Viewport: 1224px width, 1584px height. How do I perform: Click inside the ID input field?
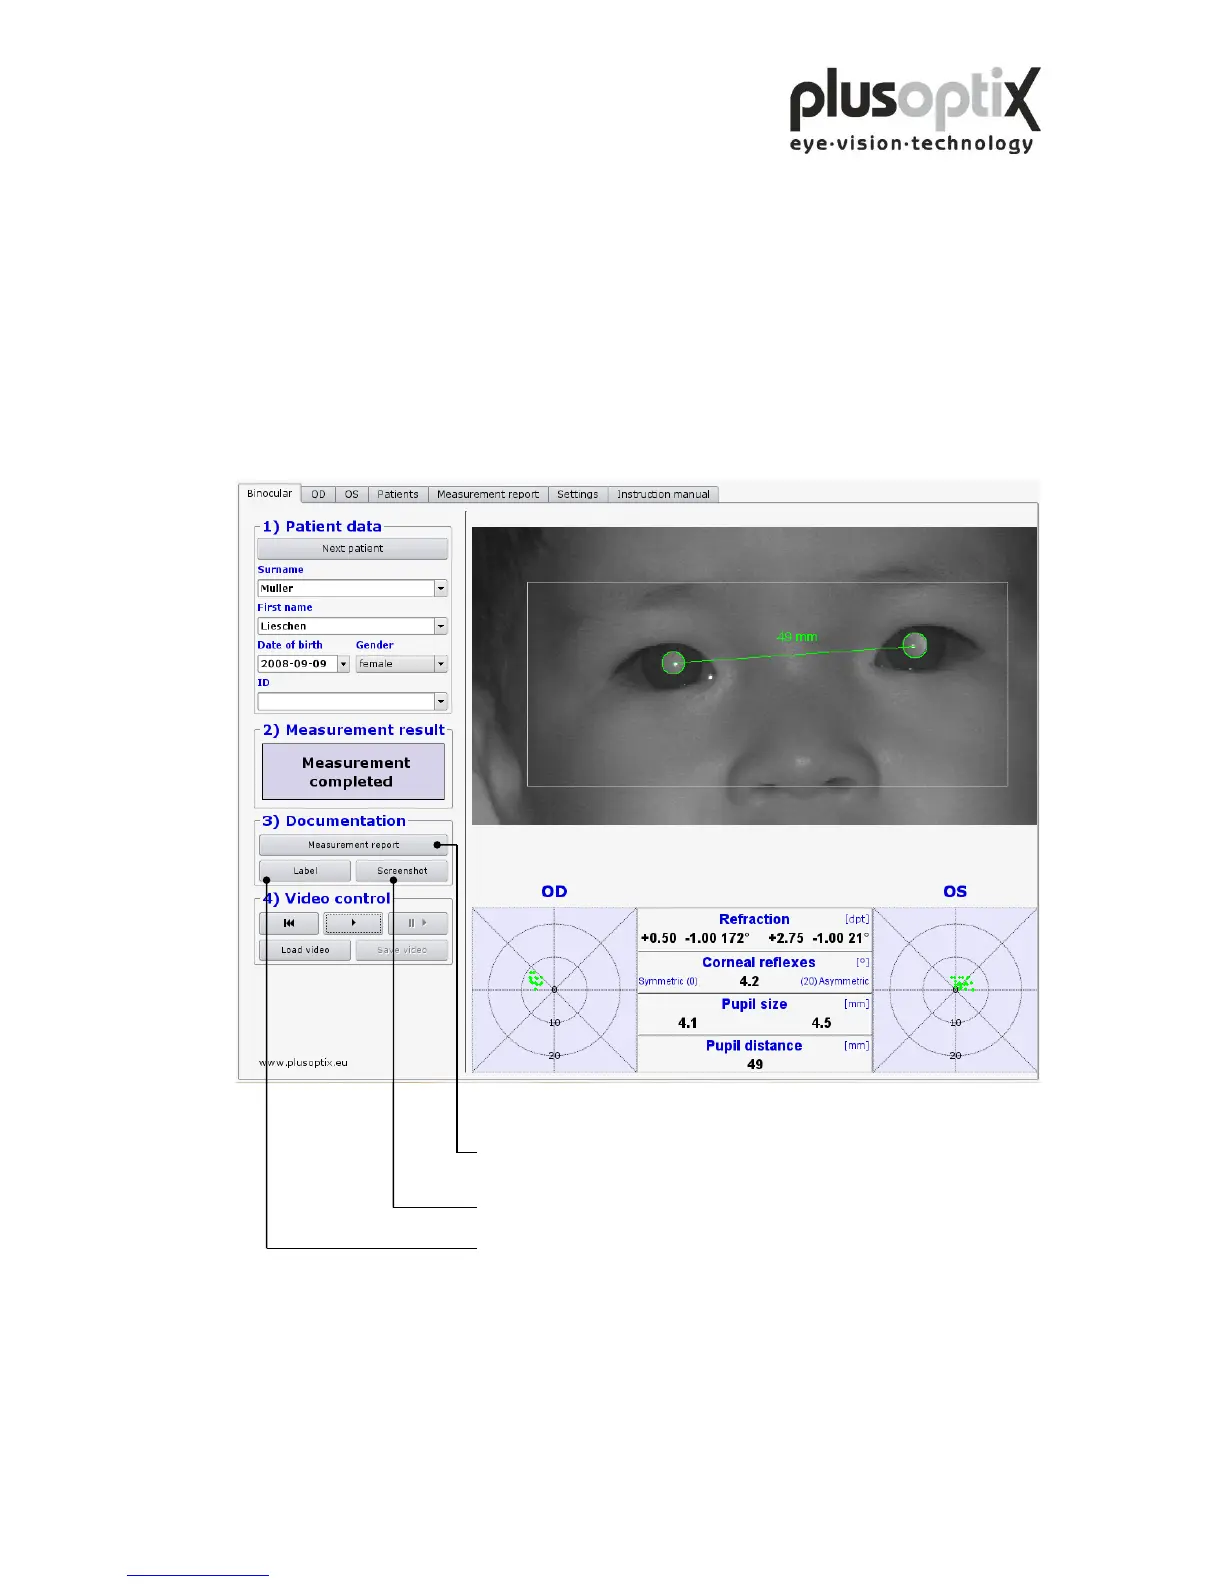tap(345, 702)
